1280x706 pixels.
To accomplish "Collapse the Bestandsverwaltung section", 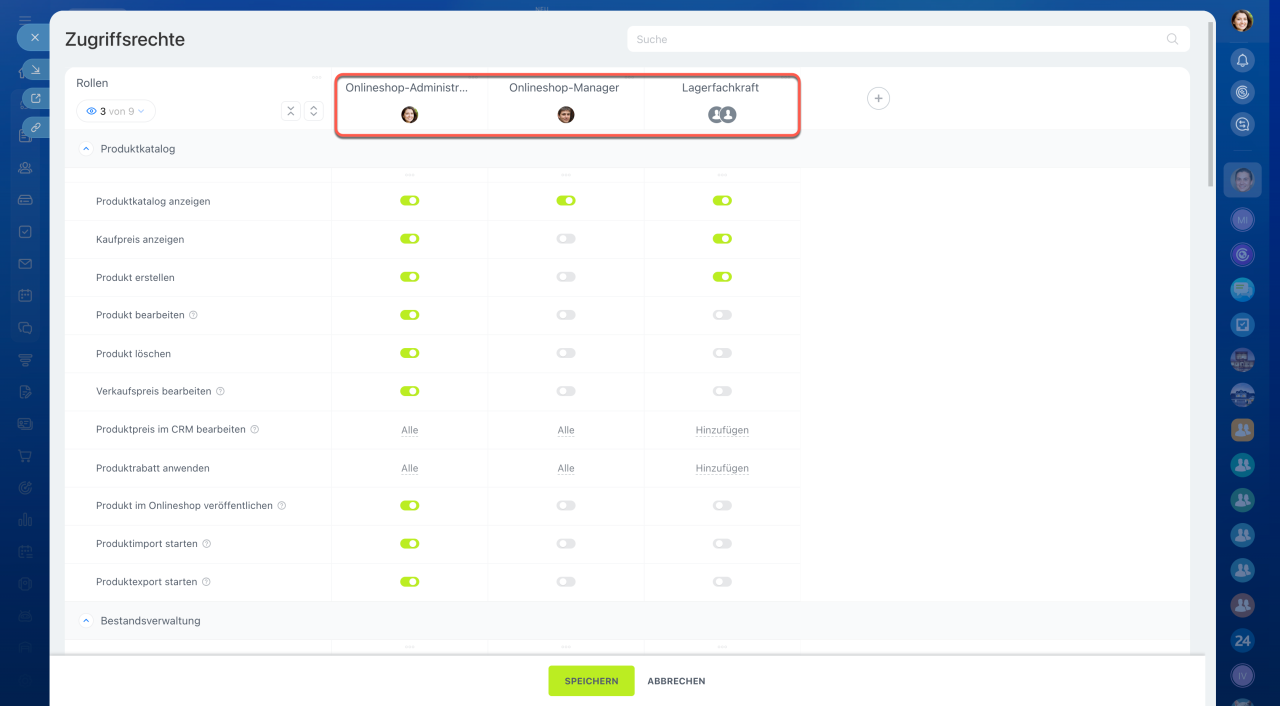I will tap(86, 621).
